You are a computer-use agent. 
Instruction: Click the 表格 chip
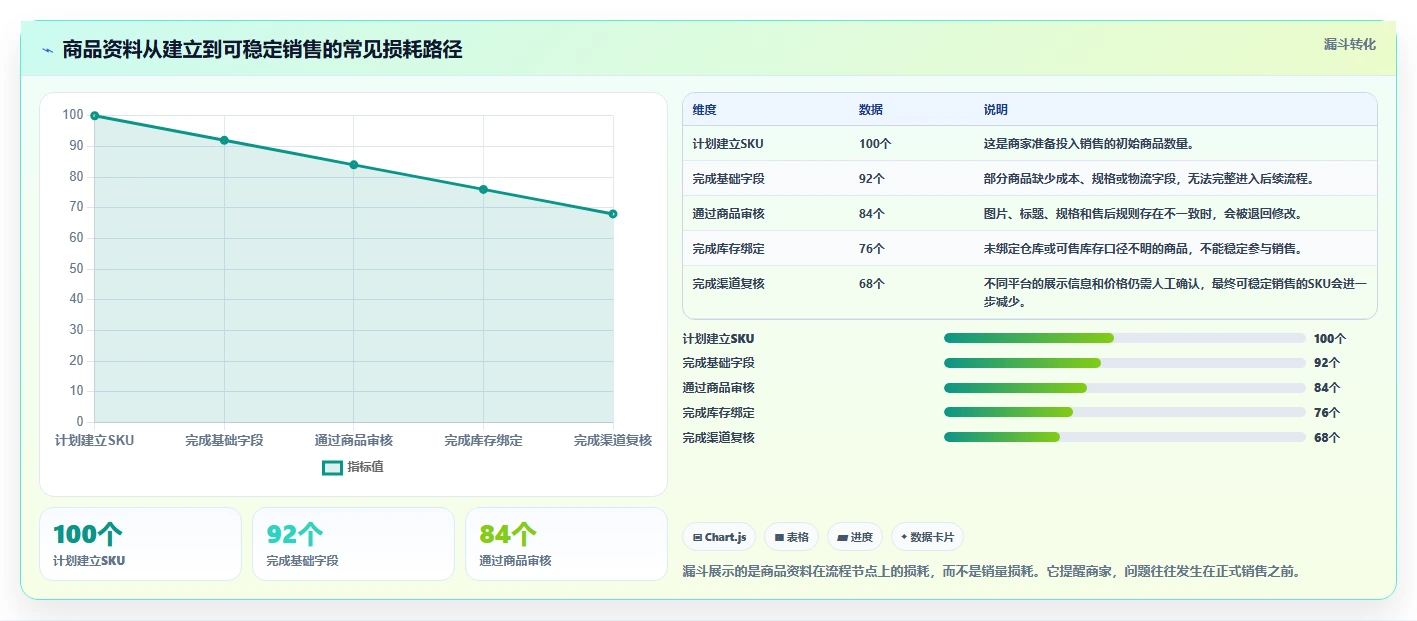click(x=791, y=537)
